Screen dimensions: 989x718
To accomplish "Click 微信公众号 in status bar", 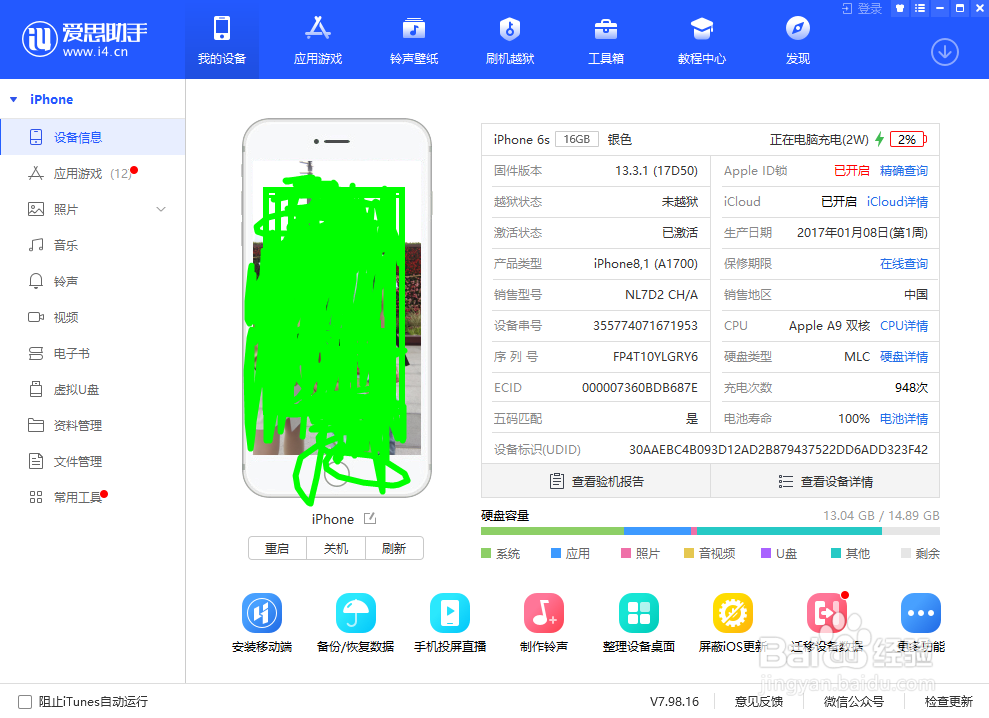I will [x=853, y=702].
